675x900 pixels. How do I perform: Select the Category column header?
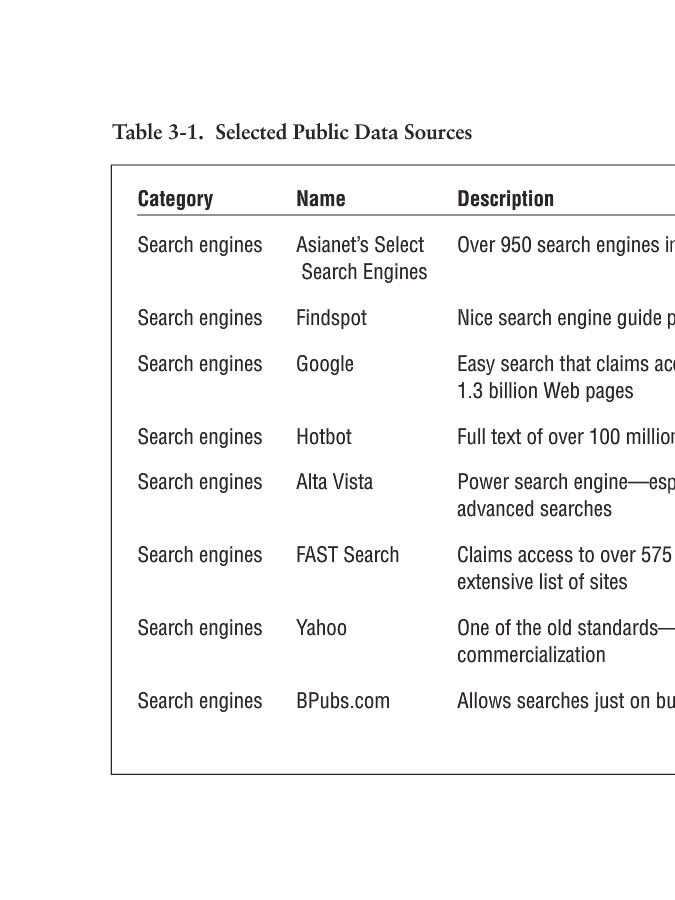coord(175,199)
